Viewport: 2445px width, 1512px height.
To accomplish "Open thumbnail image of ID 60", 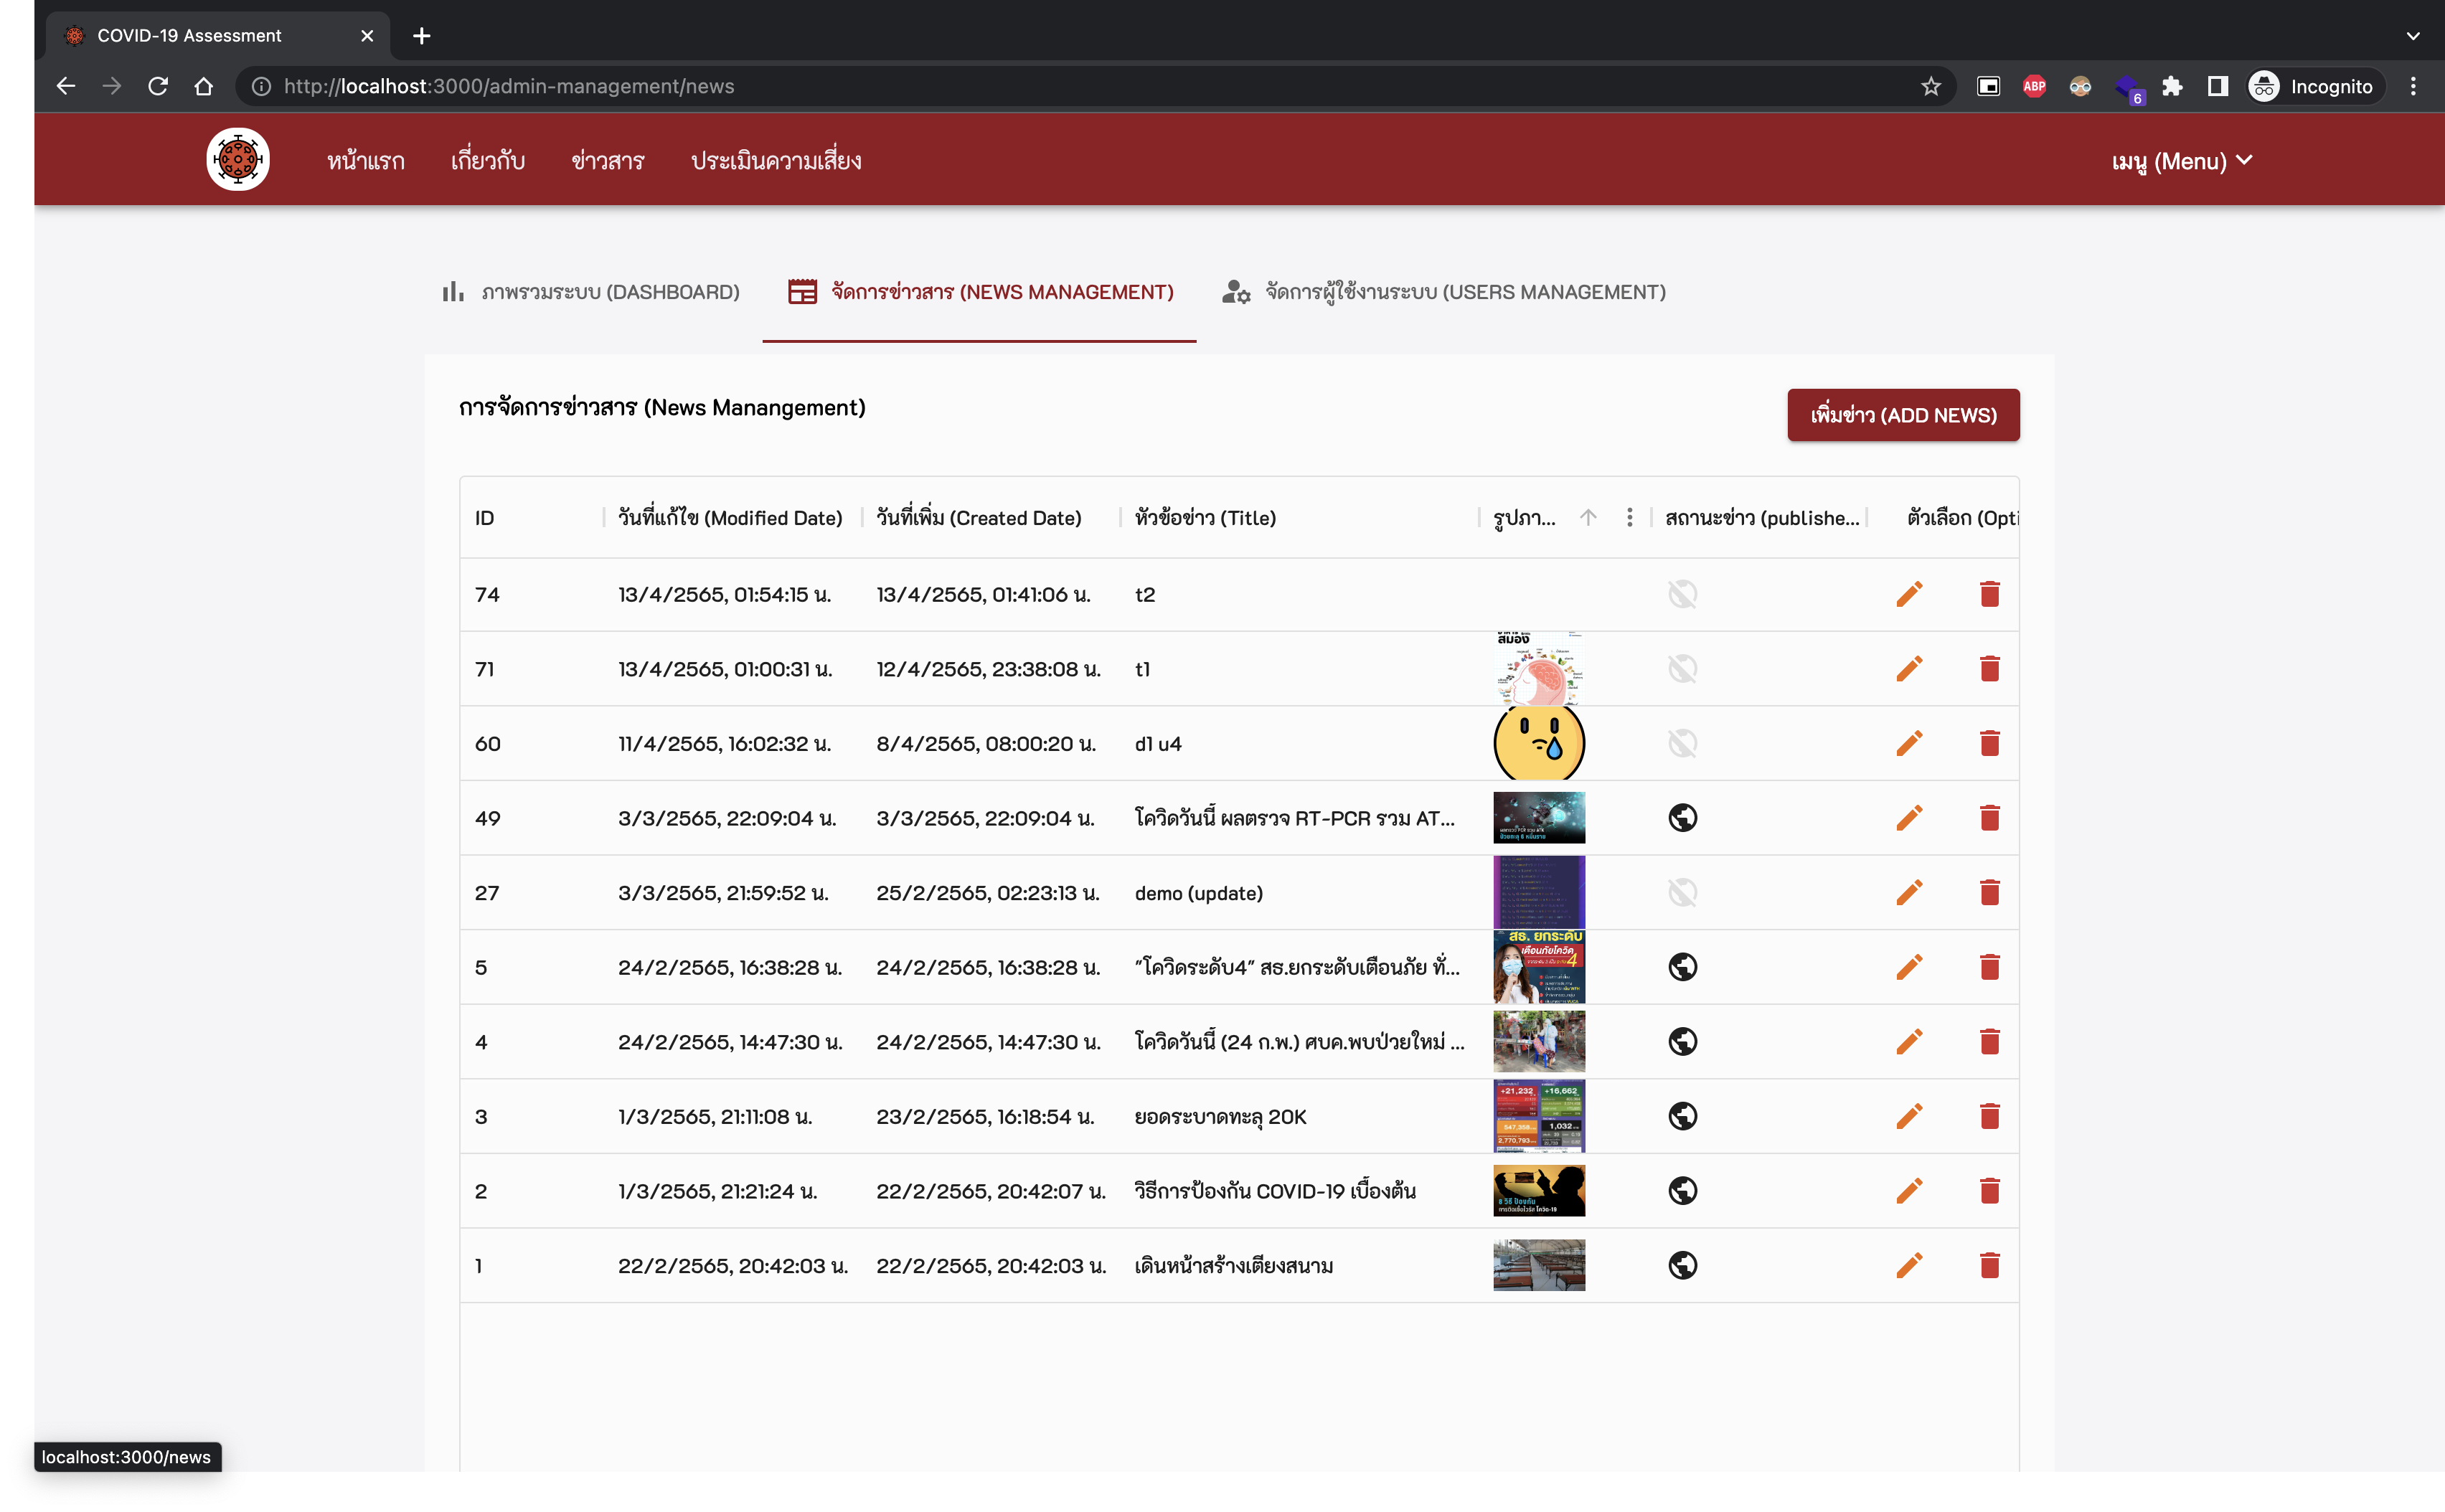I will pyautogui.click(x=1538, y=743).
